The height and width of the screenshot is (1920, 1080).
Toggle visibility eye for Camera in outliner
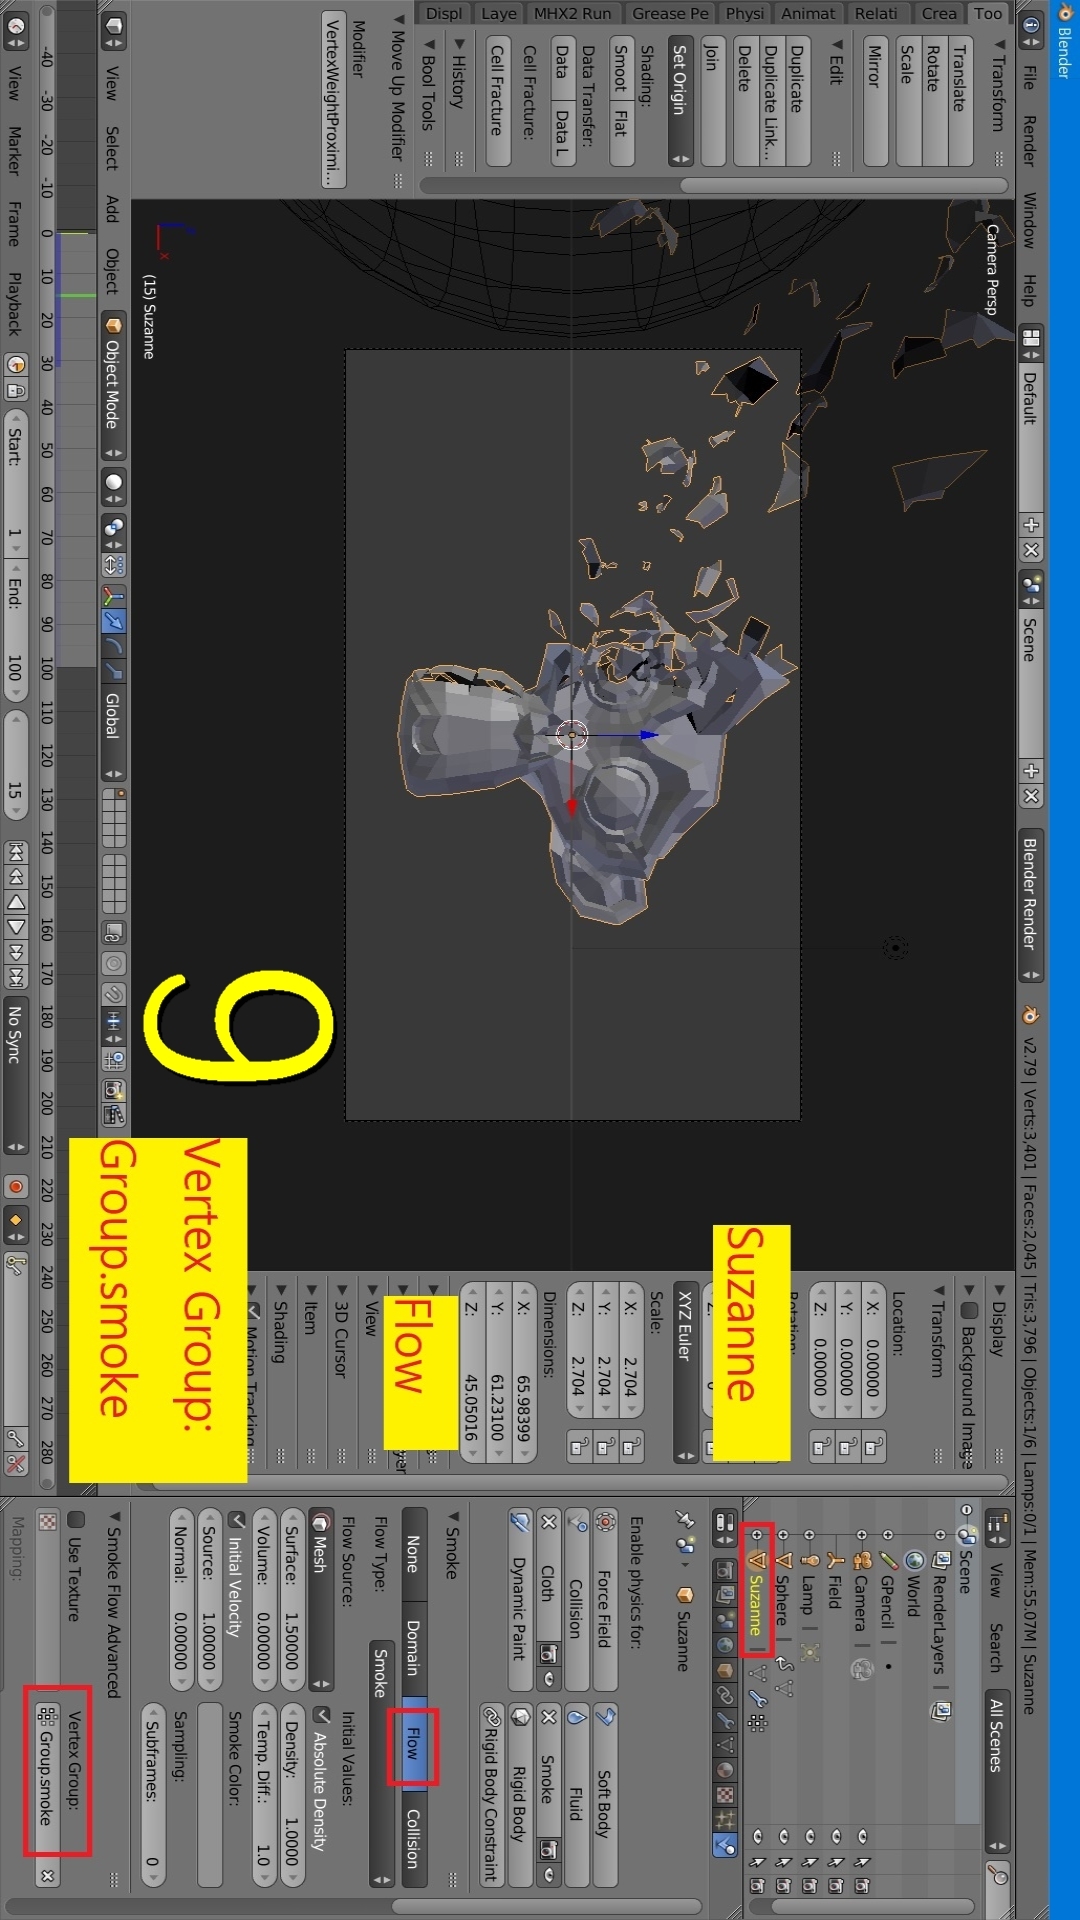coord(862,1836)
